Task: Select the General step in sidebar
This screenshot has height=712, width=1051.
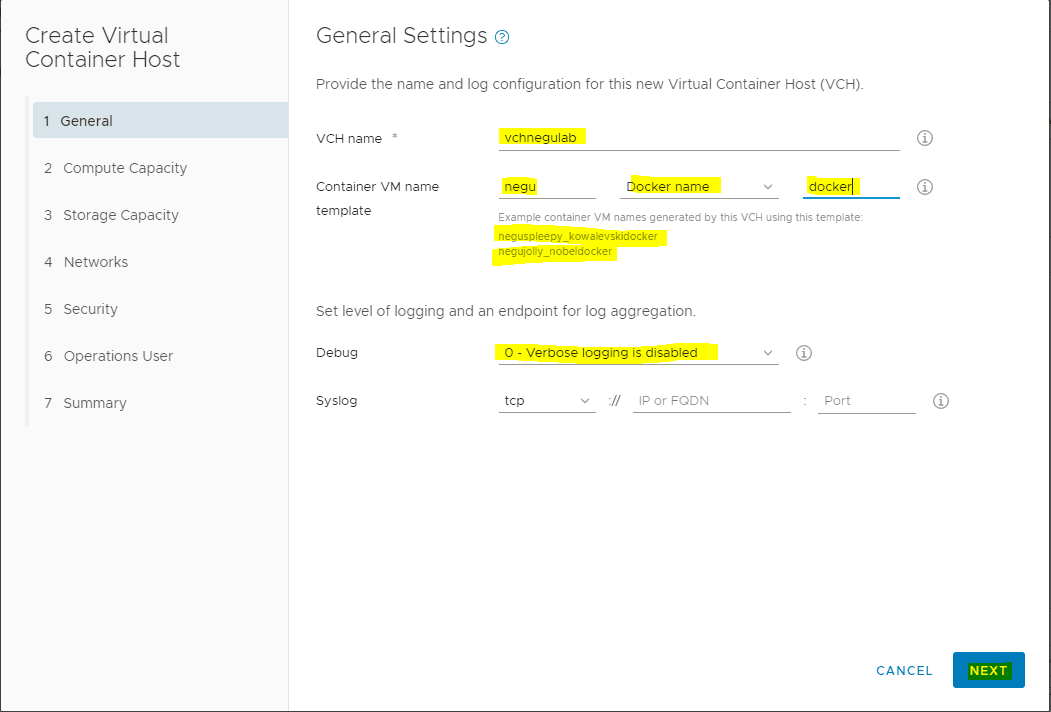Action: tap(87, 121)
